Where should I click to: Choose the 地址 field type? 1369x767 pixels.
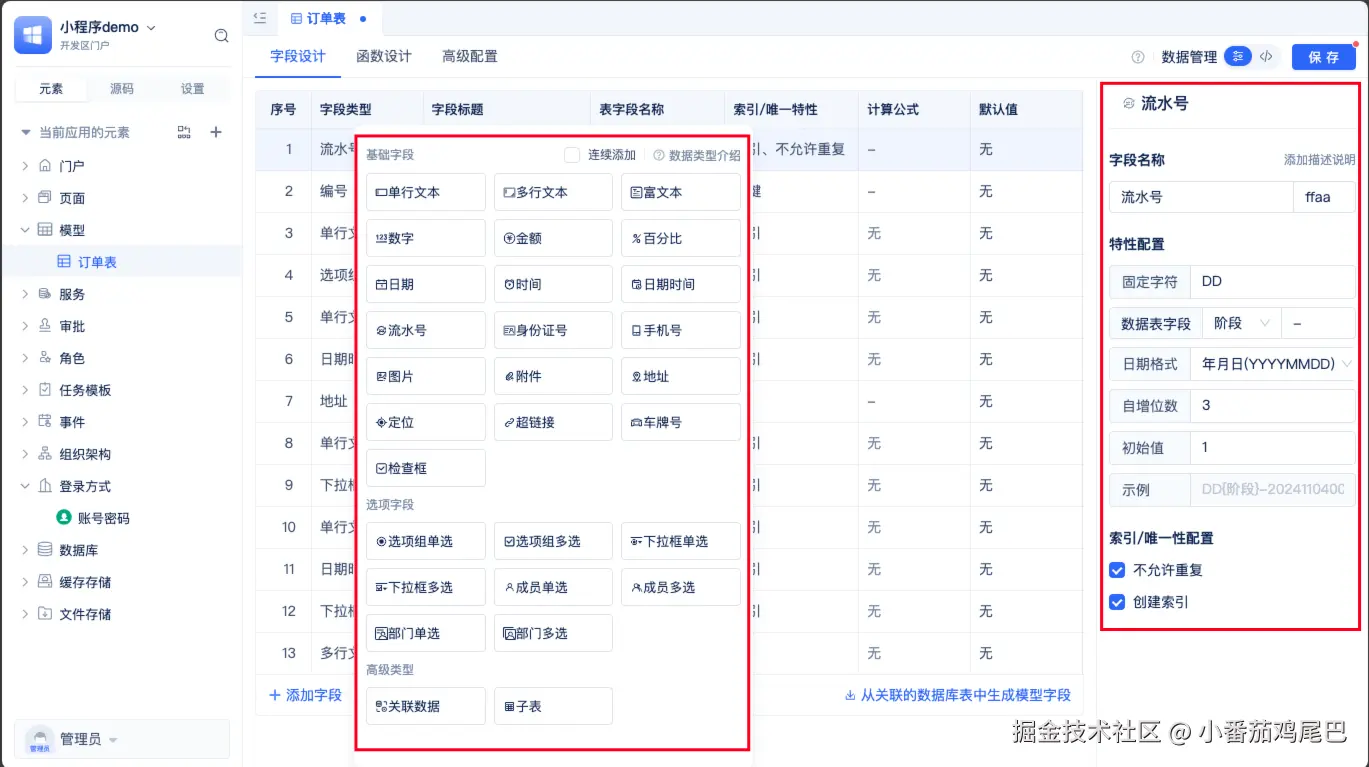(681, 376)
